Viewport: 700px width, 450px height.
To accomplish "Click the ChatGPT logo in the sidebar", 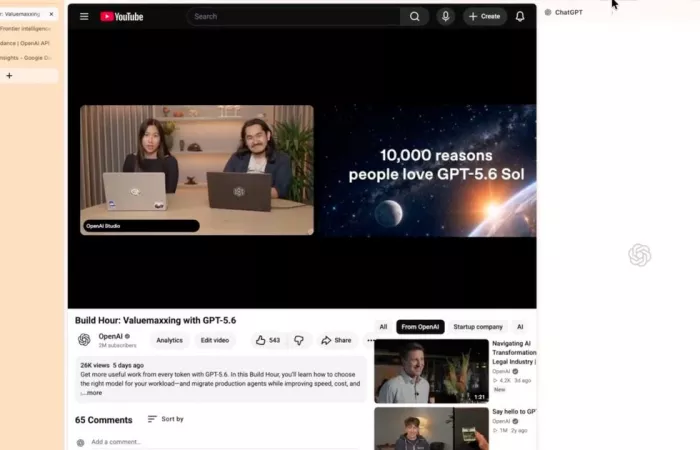I will tap(639, 255).
